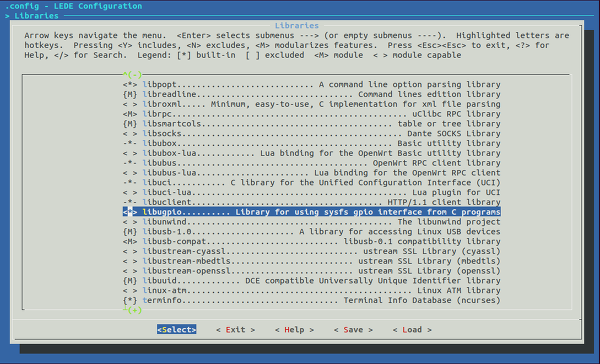Select the libubus RPC client row
Viewport: 600px width, 364px height.
(321, 163)
